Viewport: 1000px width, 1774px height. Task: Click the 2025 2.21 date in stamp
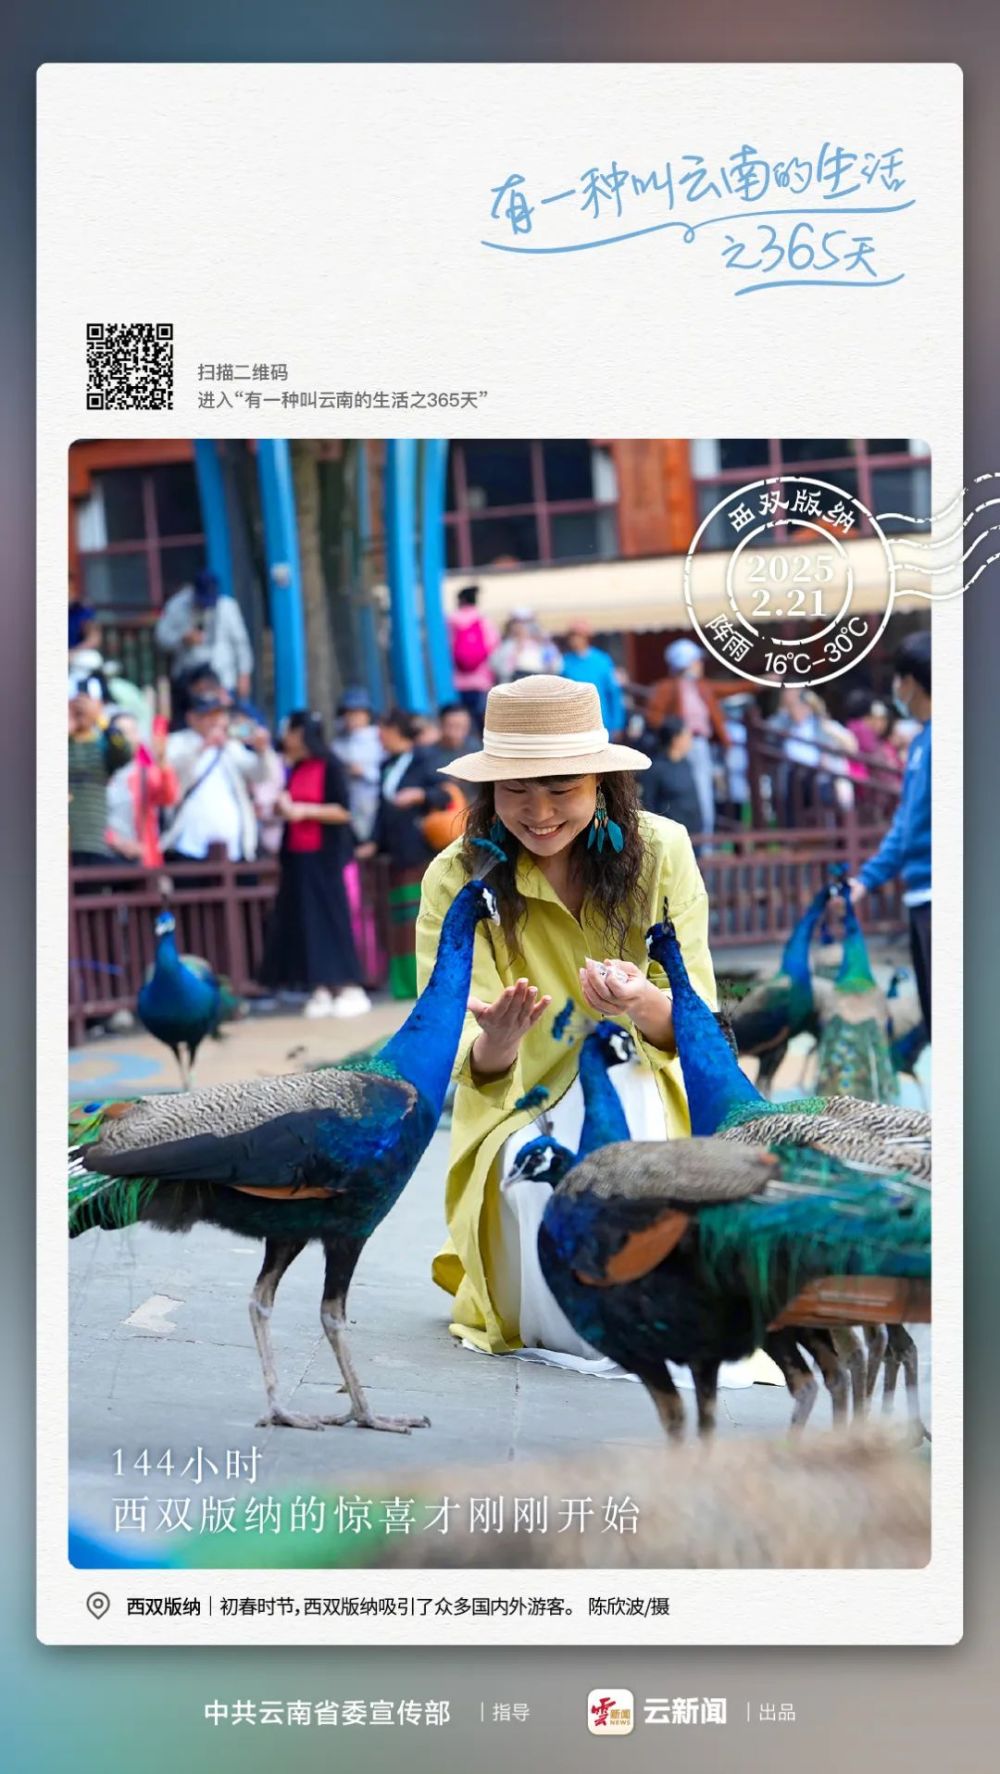coord(791,586)
